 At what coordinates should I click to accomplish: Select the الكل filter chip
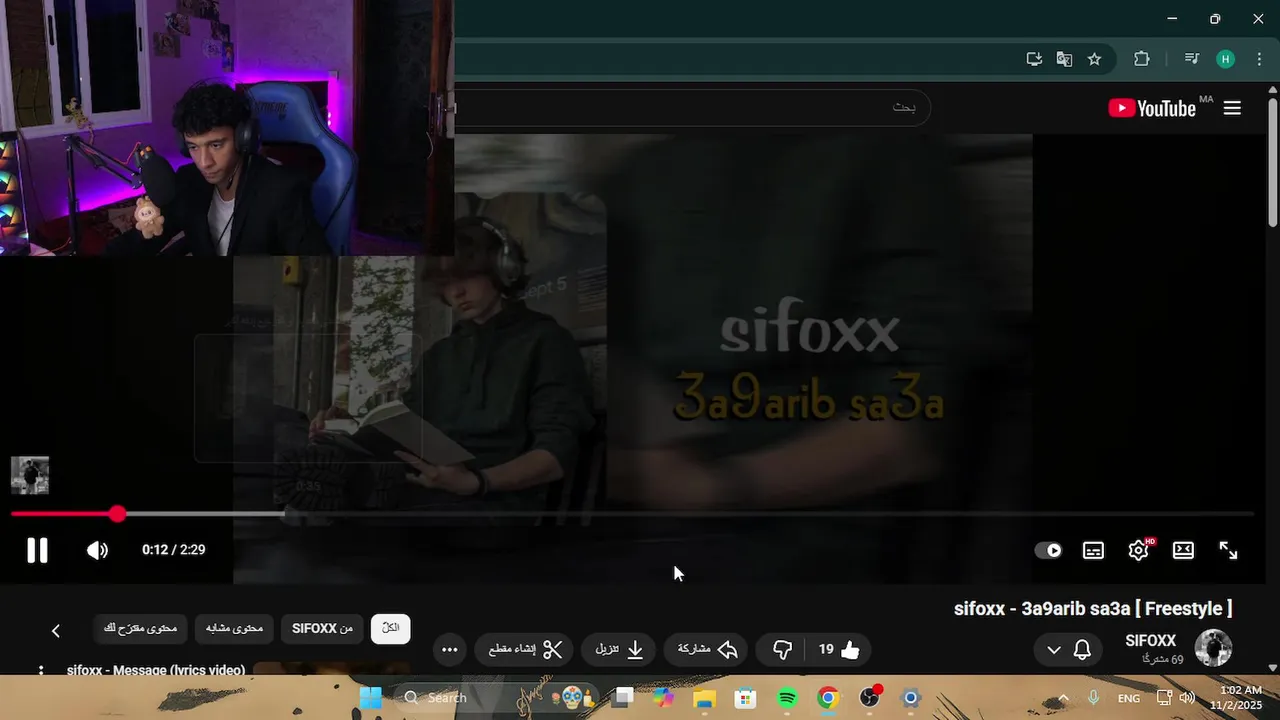pos(391,628)
